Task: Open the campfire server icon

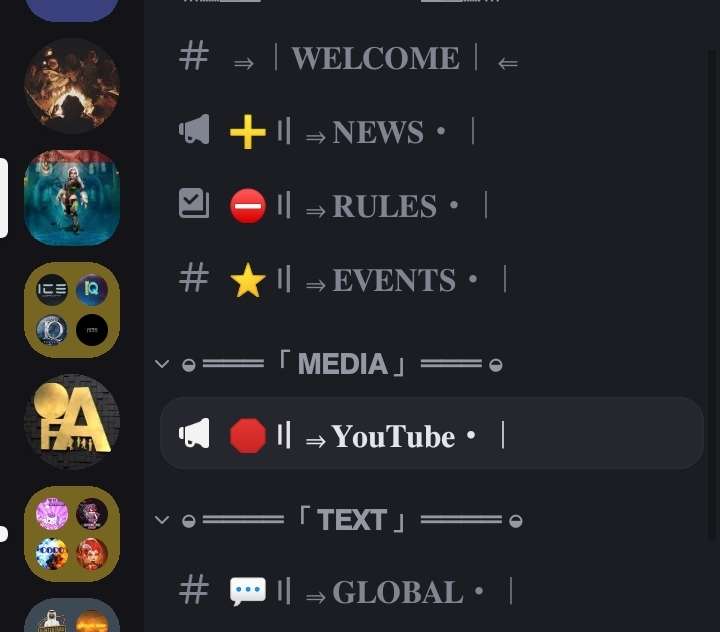Action: click(x=72, y=86)
